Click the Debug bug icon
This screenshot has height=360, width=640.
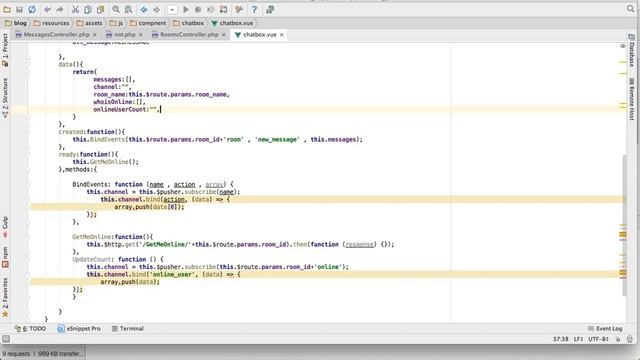198,9
